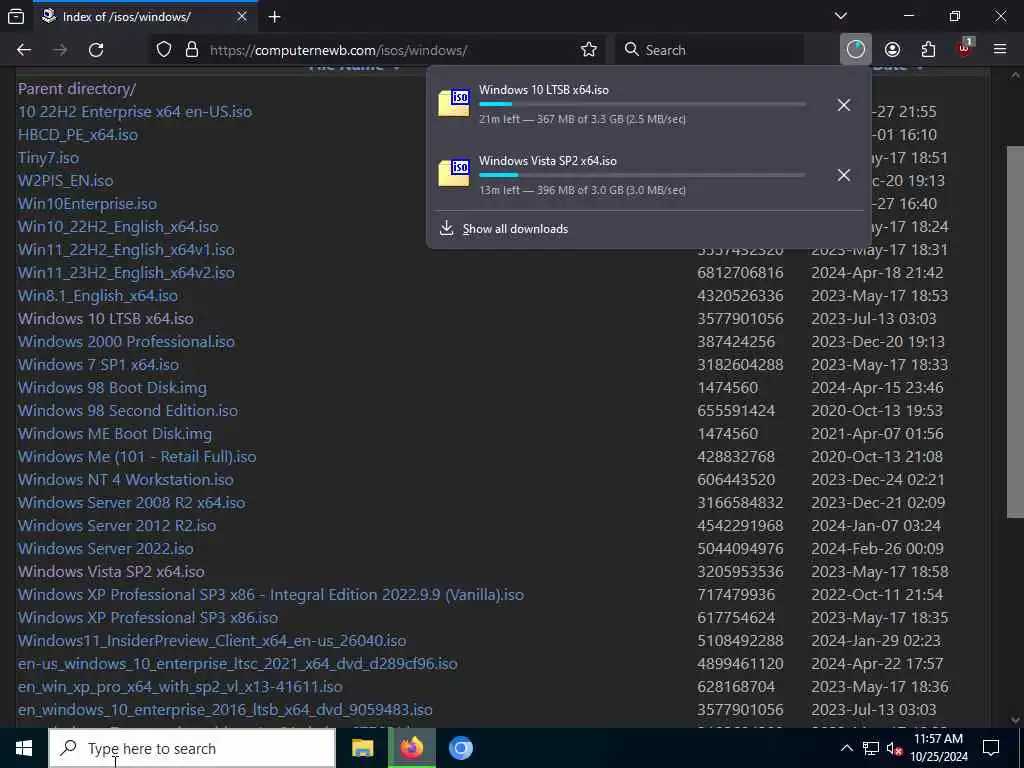
Task: Open Windows ME Boot Disk.img link
Action: pos(115,434)
